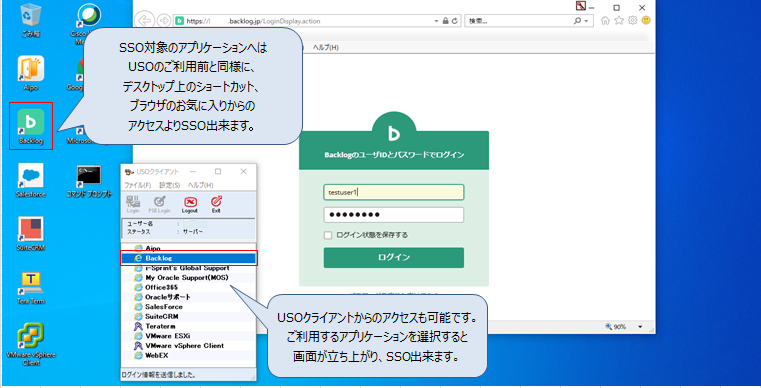
Task: Select SalesForce in the USO list
Action: point(188,307)
